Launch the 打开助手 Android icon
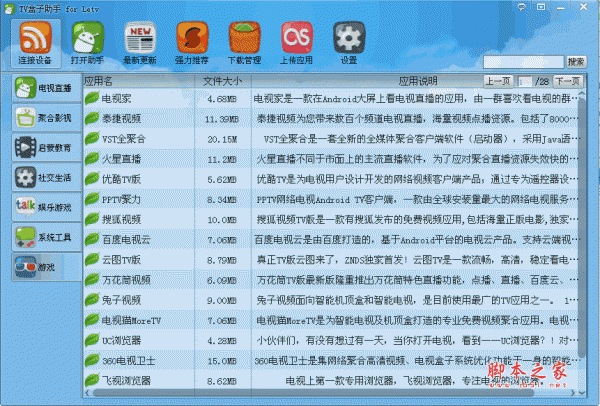The width and height of the screenshot is (600, 406). tap(88, 44)
